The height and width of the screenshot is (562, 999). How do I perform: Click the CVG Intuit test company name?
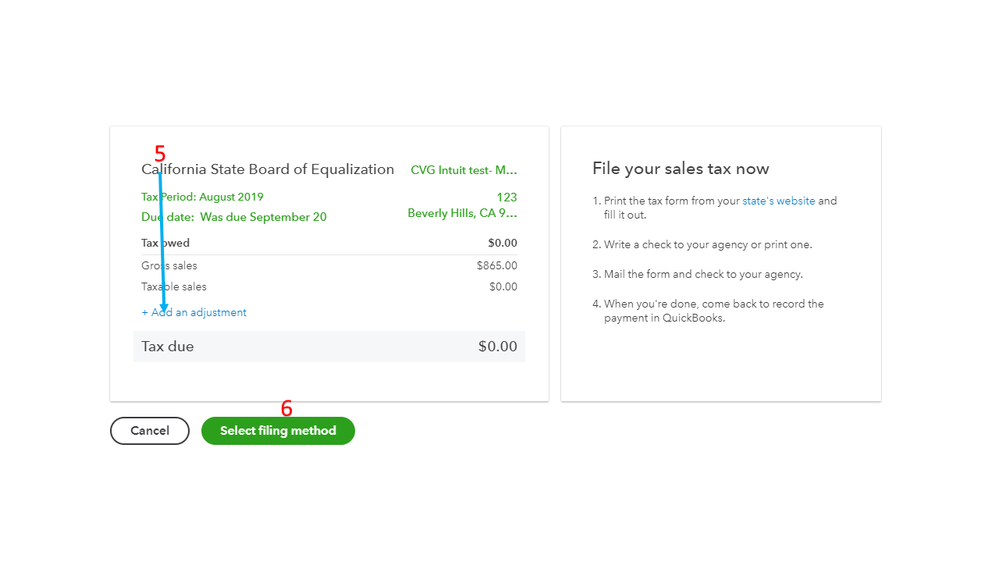pos(464,170)
